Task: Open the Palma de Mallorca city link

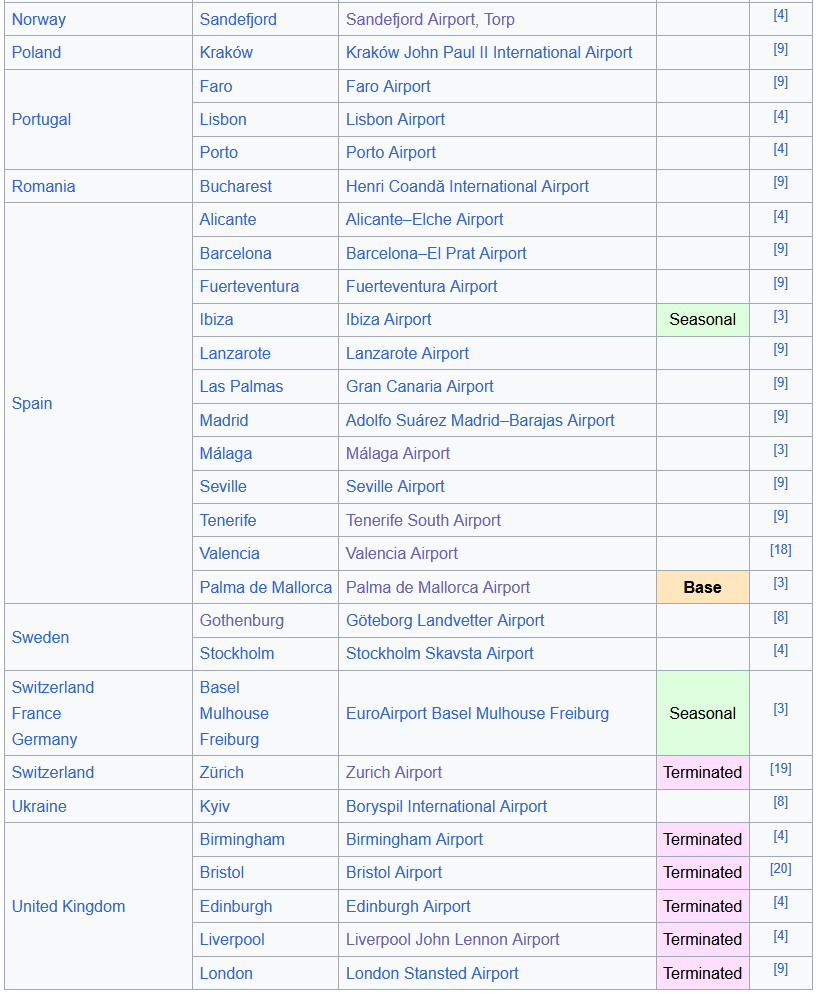Action: (x=266, y=587)
